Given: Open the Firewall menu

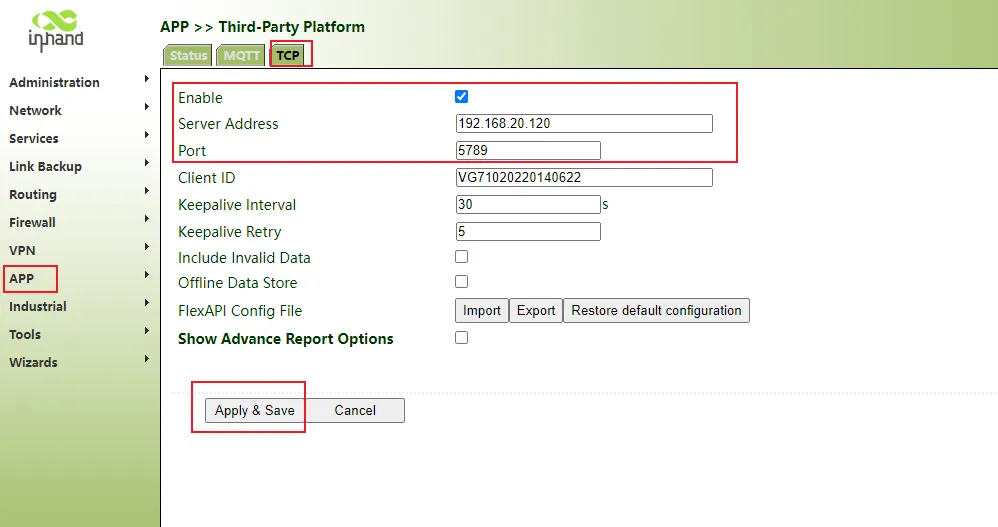Looking at the screenshot, I should click(32, 222).
